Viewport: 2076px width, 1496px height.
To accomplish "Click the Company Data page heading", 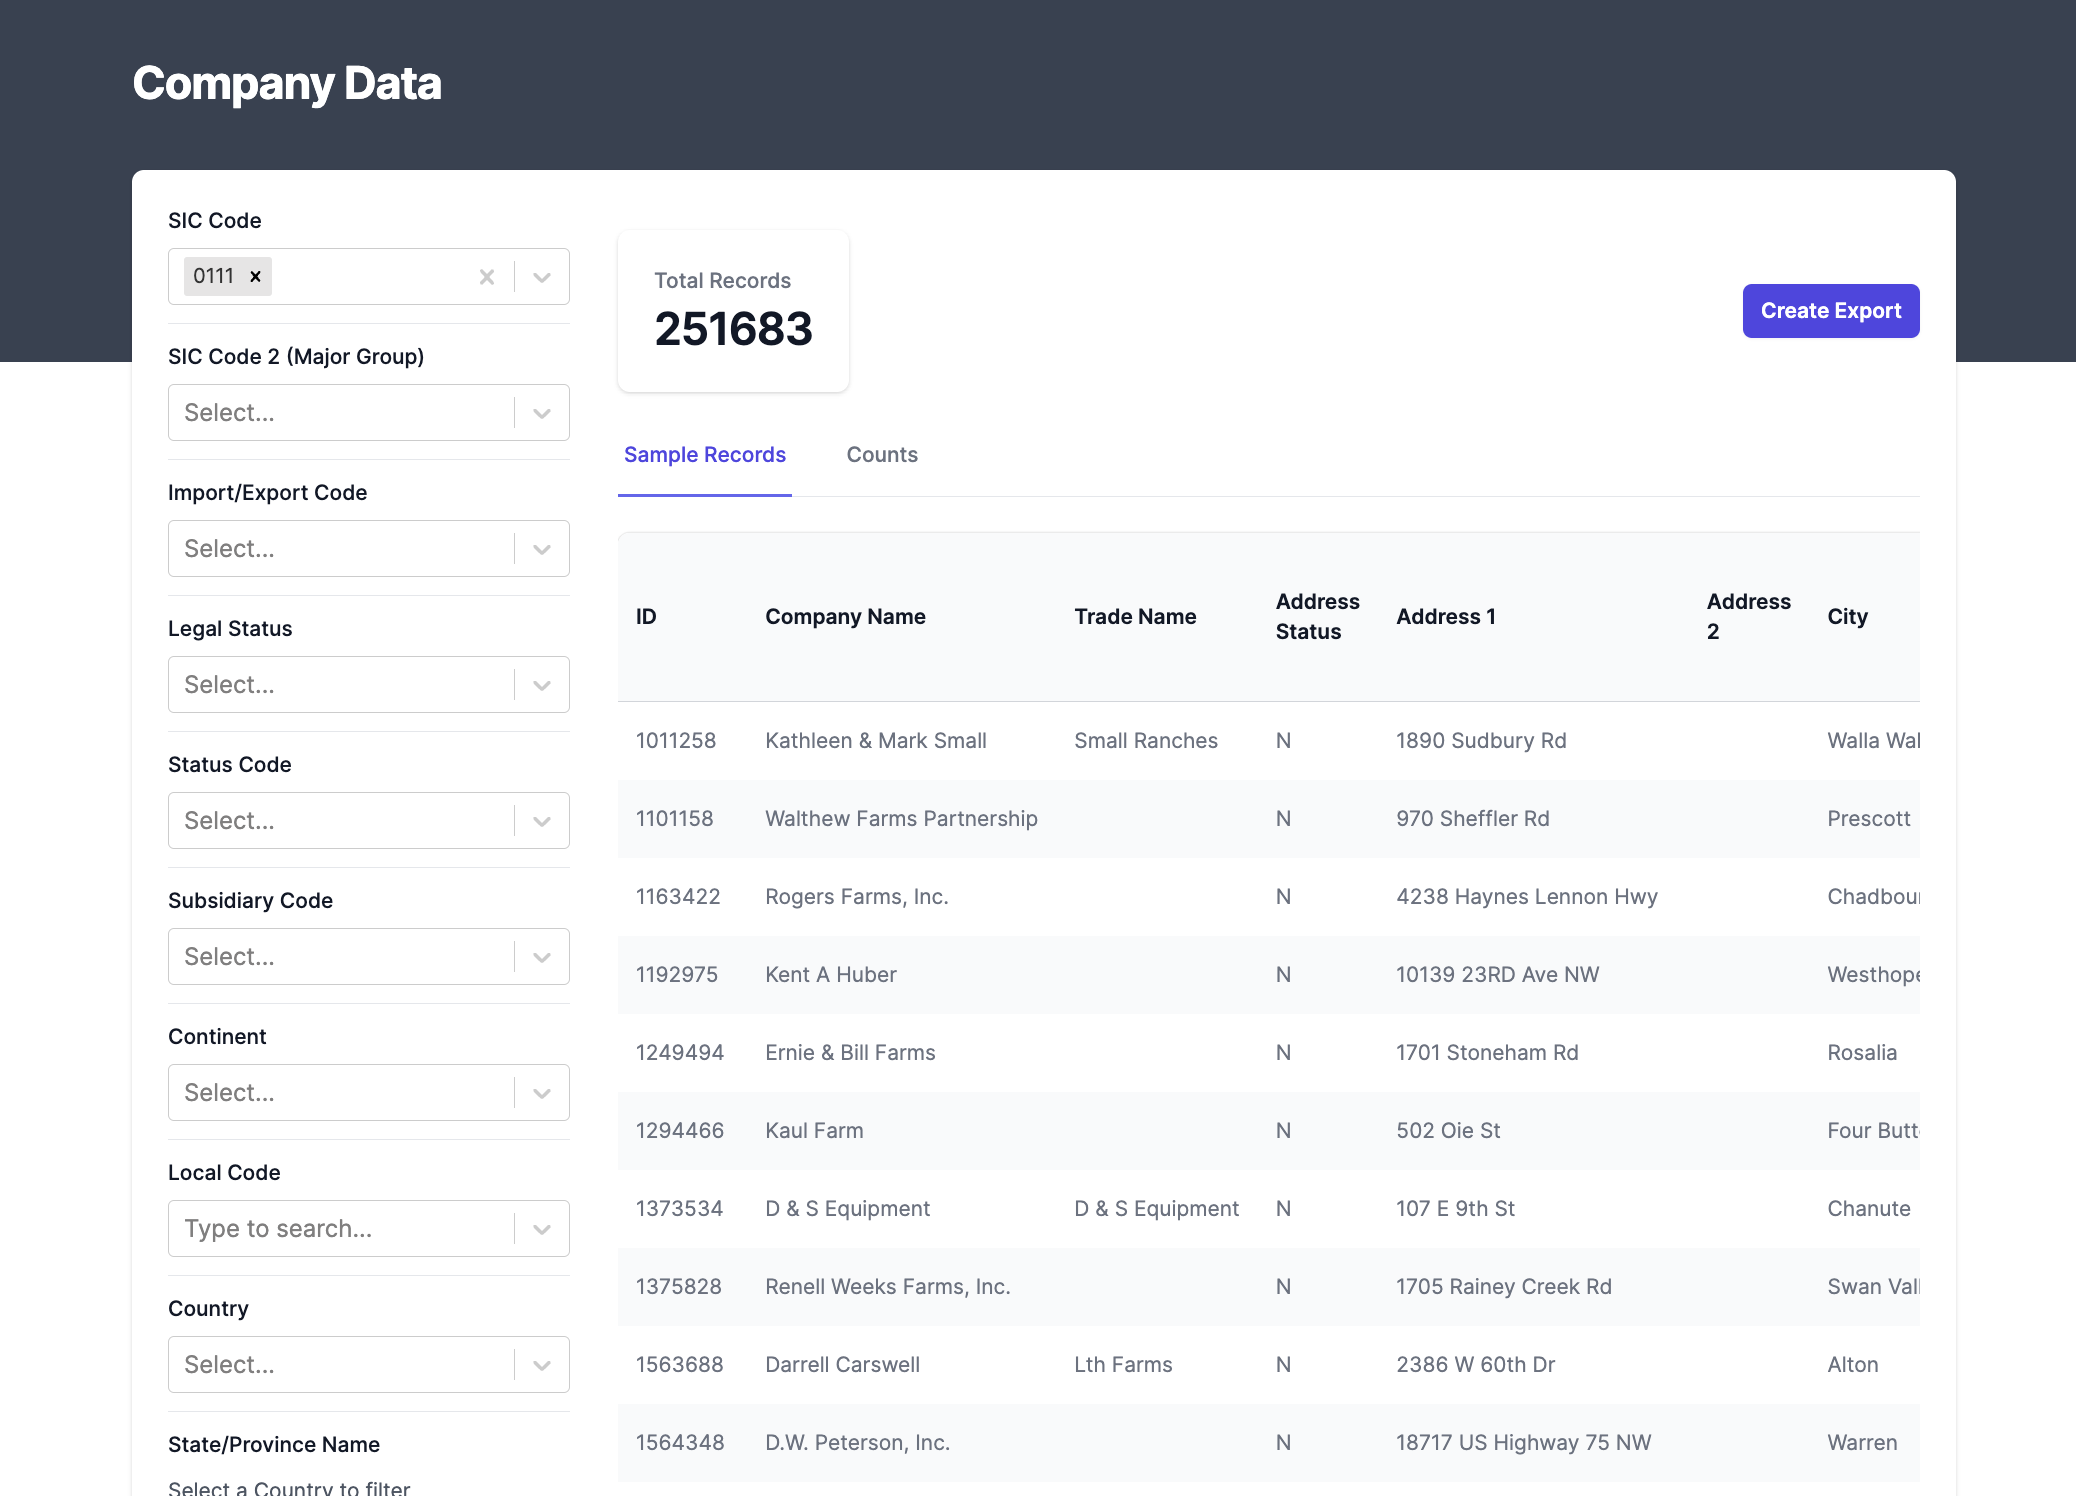I will [x=287, y=84].
